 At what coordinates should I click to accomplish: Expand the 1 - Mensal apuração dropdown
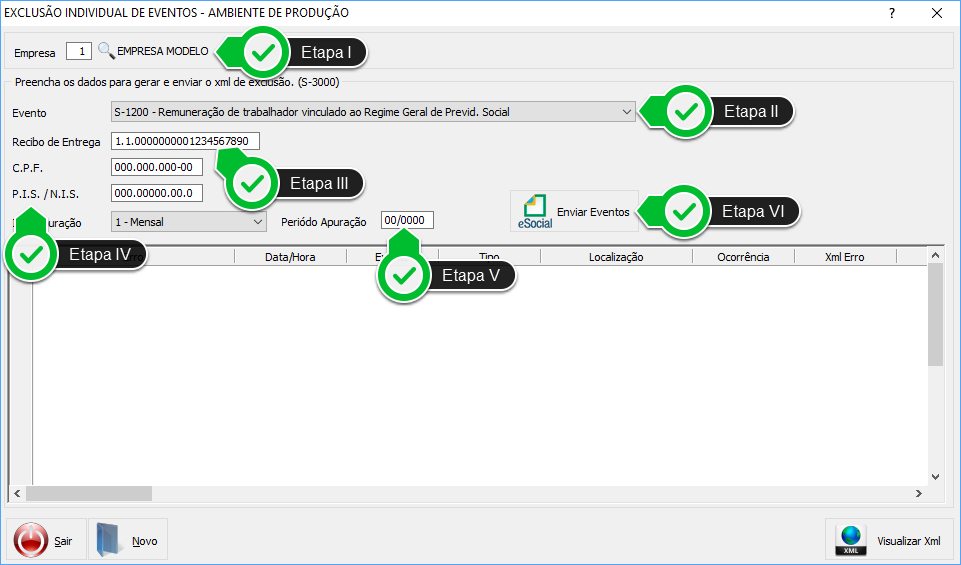pyautogui.click(x=258, y=221)
